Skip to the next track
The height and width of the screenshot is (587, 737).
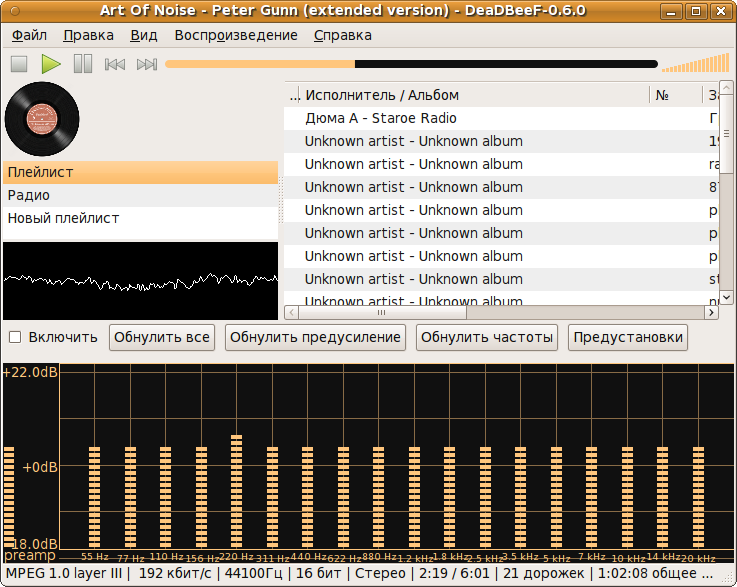pos(147,64)
